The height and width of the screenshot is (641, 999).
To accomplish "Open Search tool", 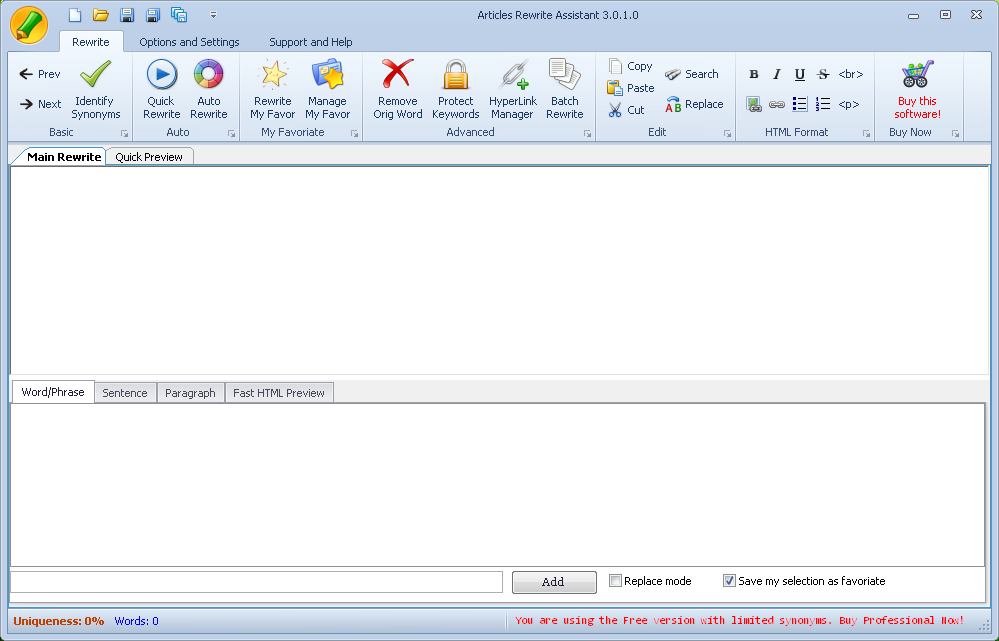I will pyautogui.click(x=691, y=74).
